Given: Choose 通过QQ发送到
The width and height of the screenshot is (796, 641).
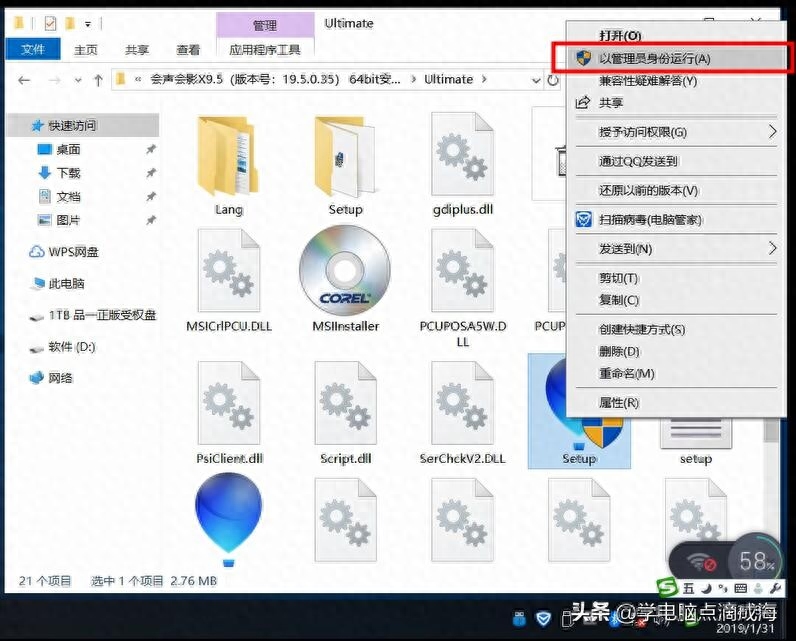Looking at the screenshot, I should (x=675, y=161).
